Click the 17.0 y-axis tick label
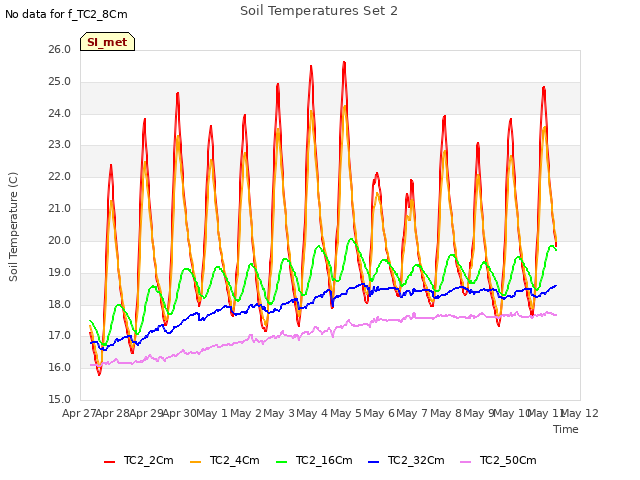 point(60,336)
